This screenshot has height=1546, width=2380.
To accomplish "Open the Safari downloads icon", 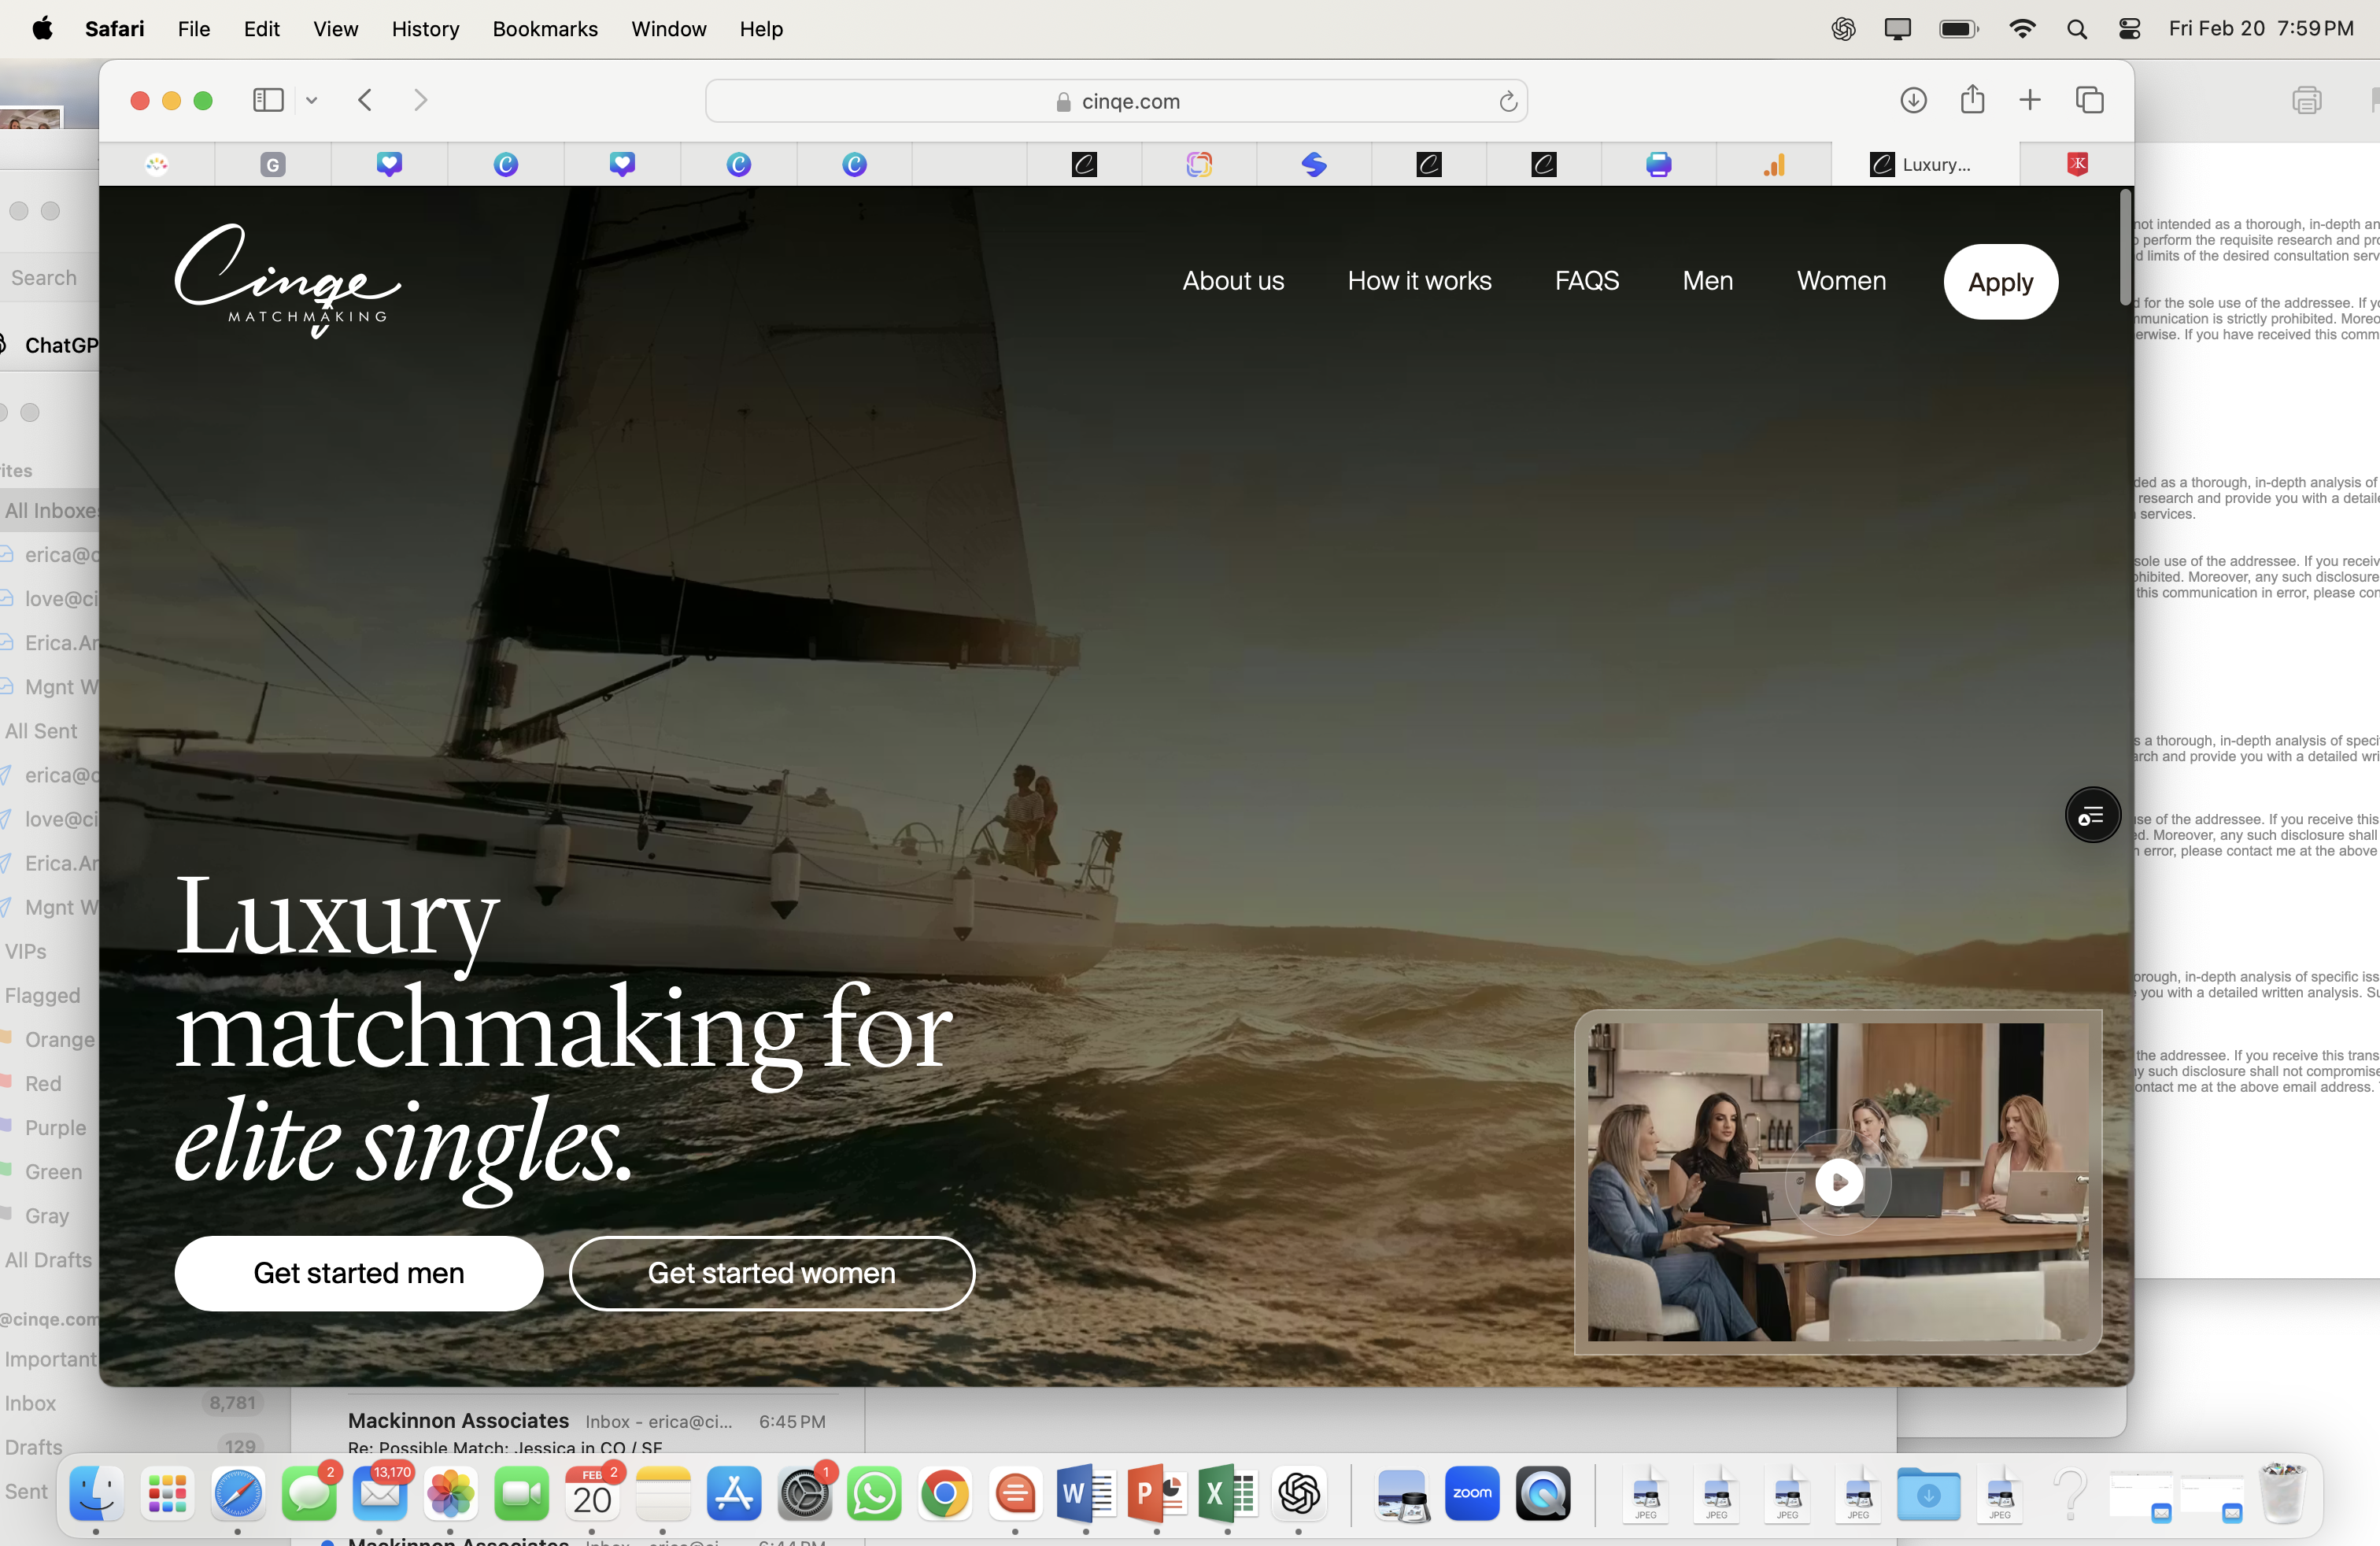I will pos(1913,100).
